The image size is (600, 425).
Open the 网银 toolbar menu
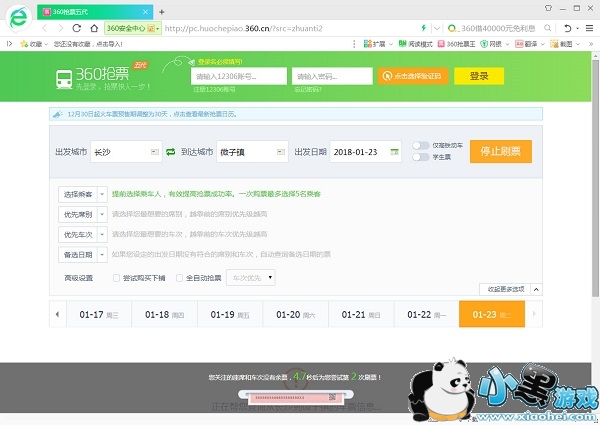(495, 44)
